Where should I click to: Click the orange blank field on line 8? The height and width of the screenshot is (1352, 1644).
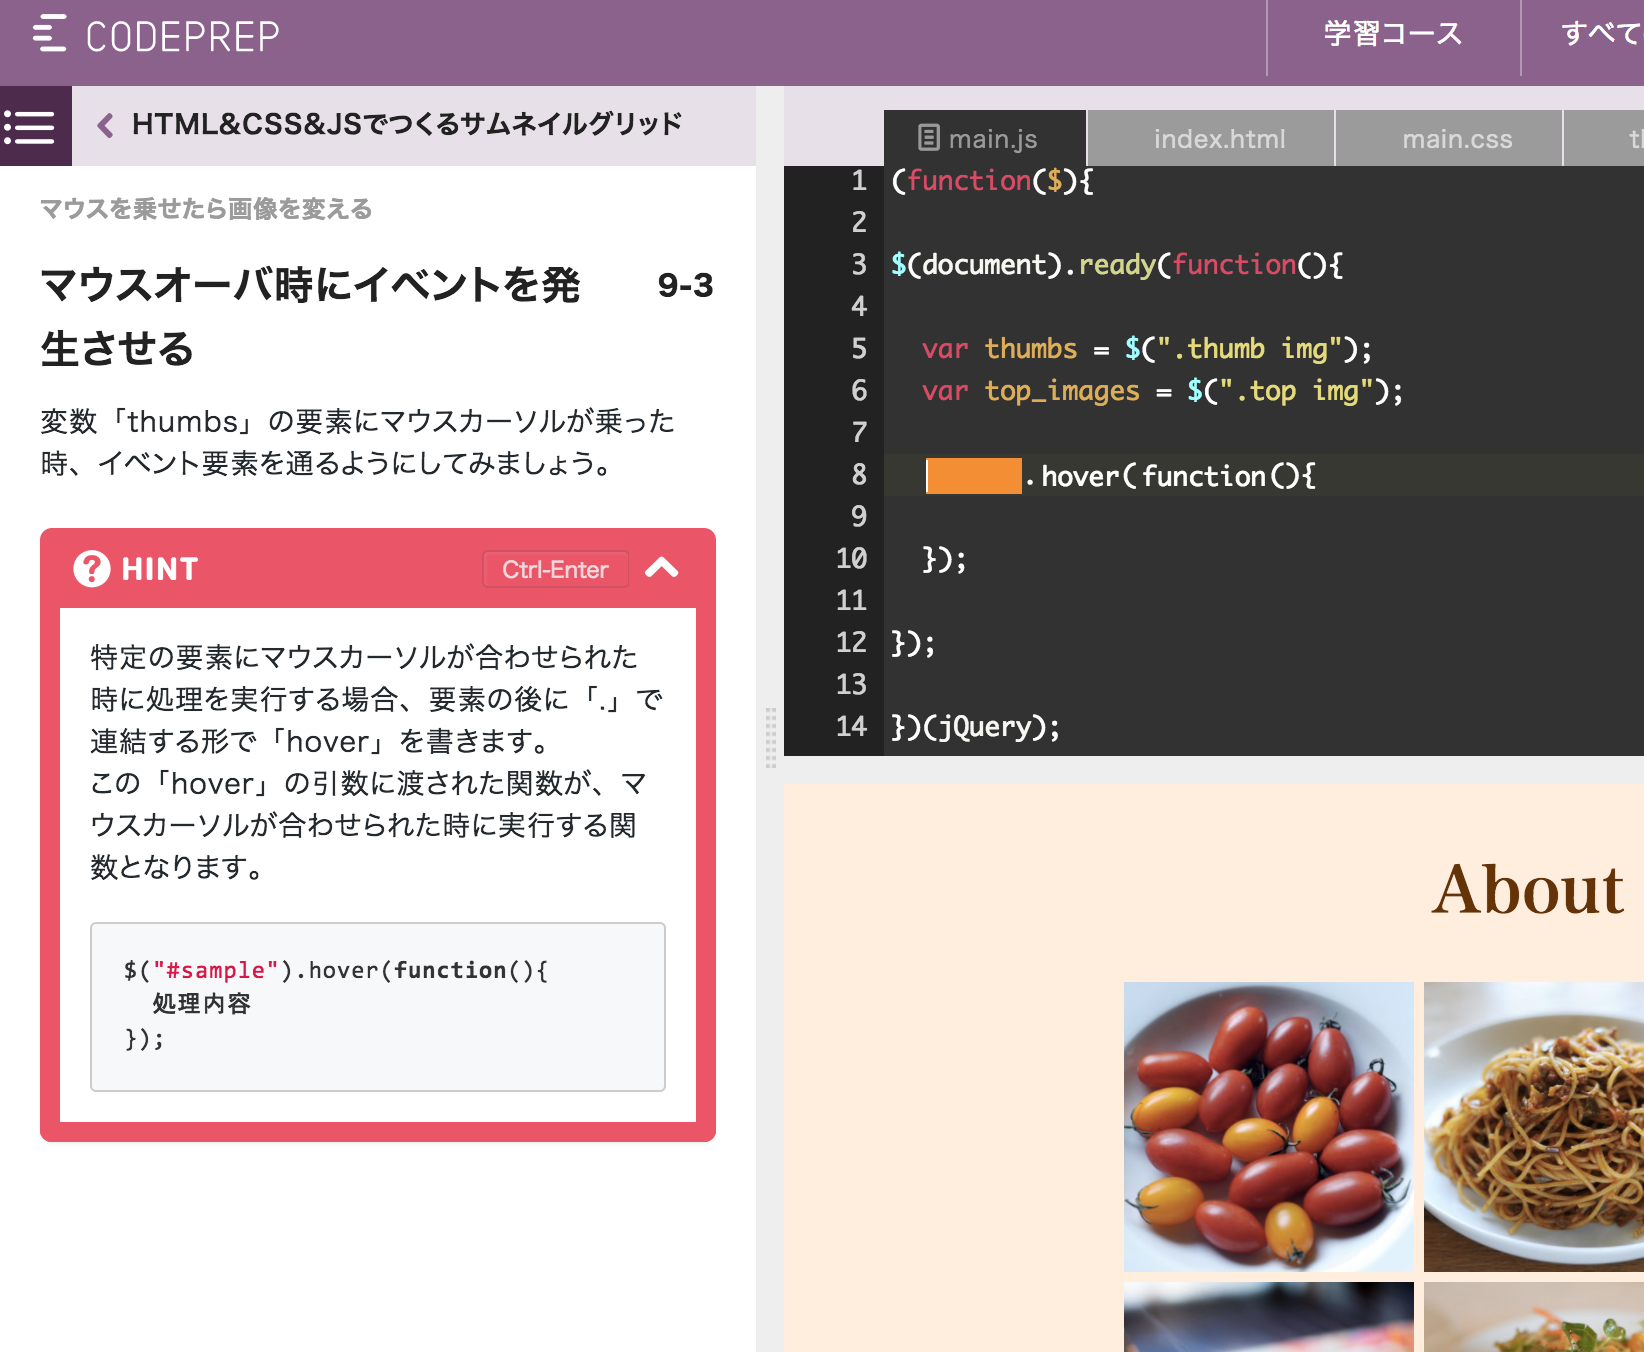point(971,476)
